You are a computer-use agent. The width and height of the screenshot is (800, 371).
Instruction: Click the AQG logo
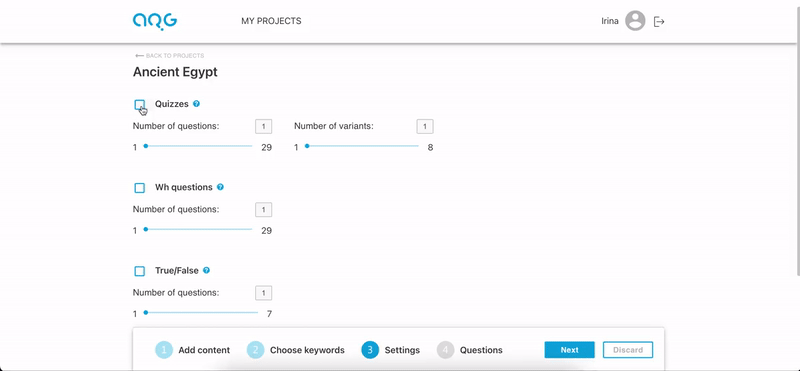click(155, 21)
